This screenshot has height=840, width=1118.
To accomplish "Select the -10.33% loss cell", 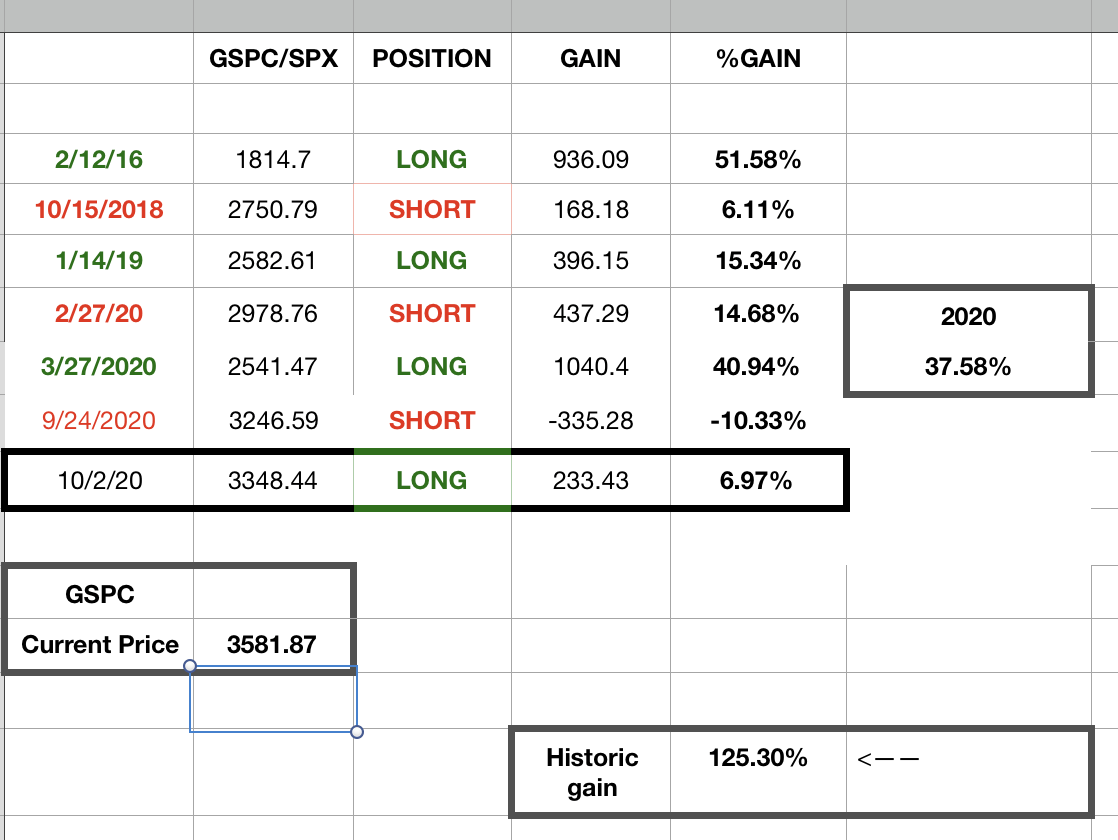I will coord(757,420).
